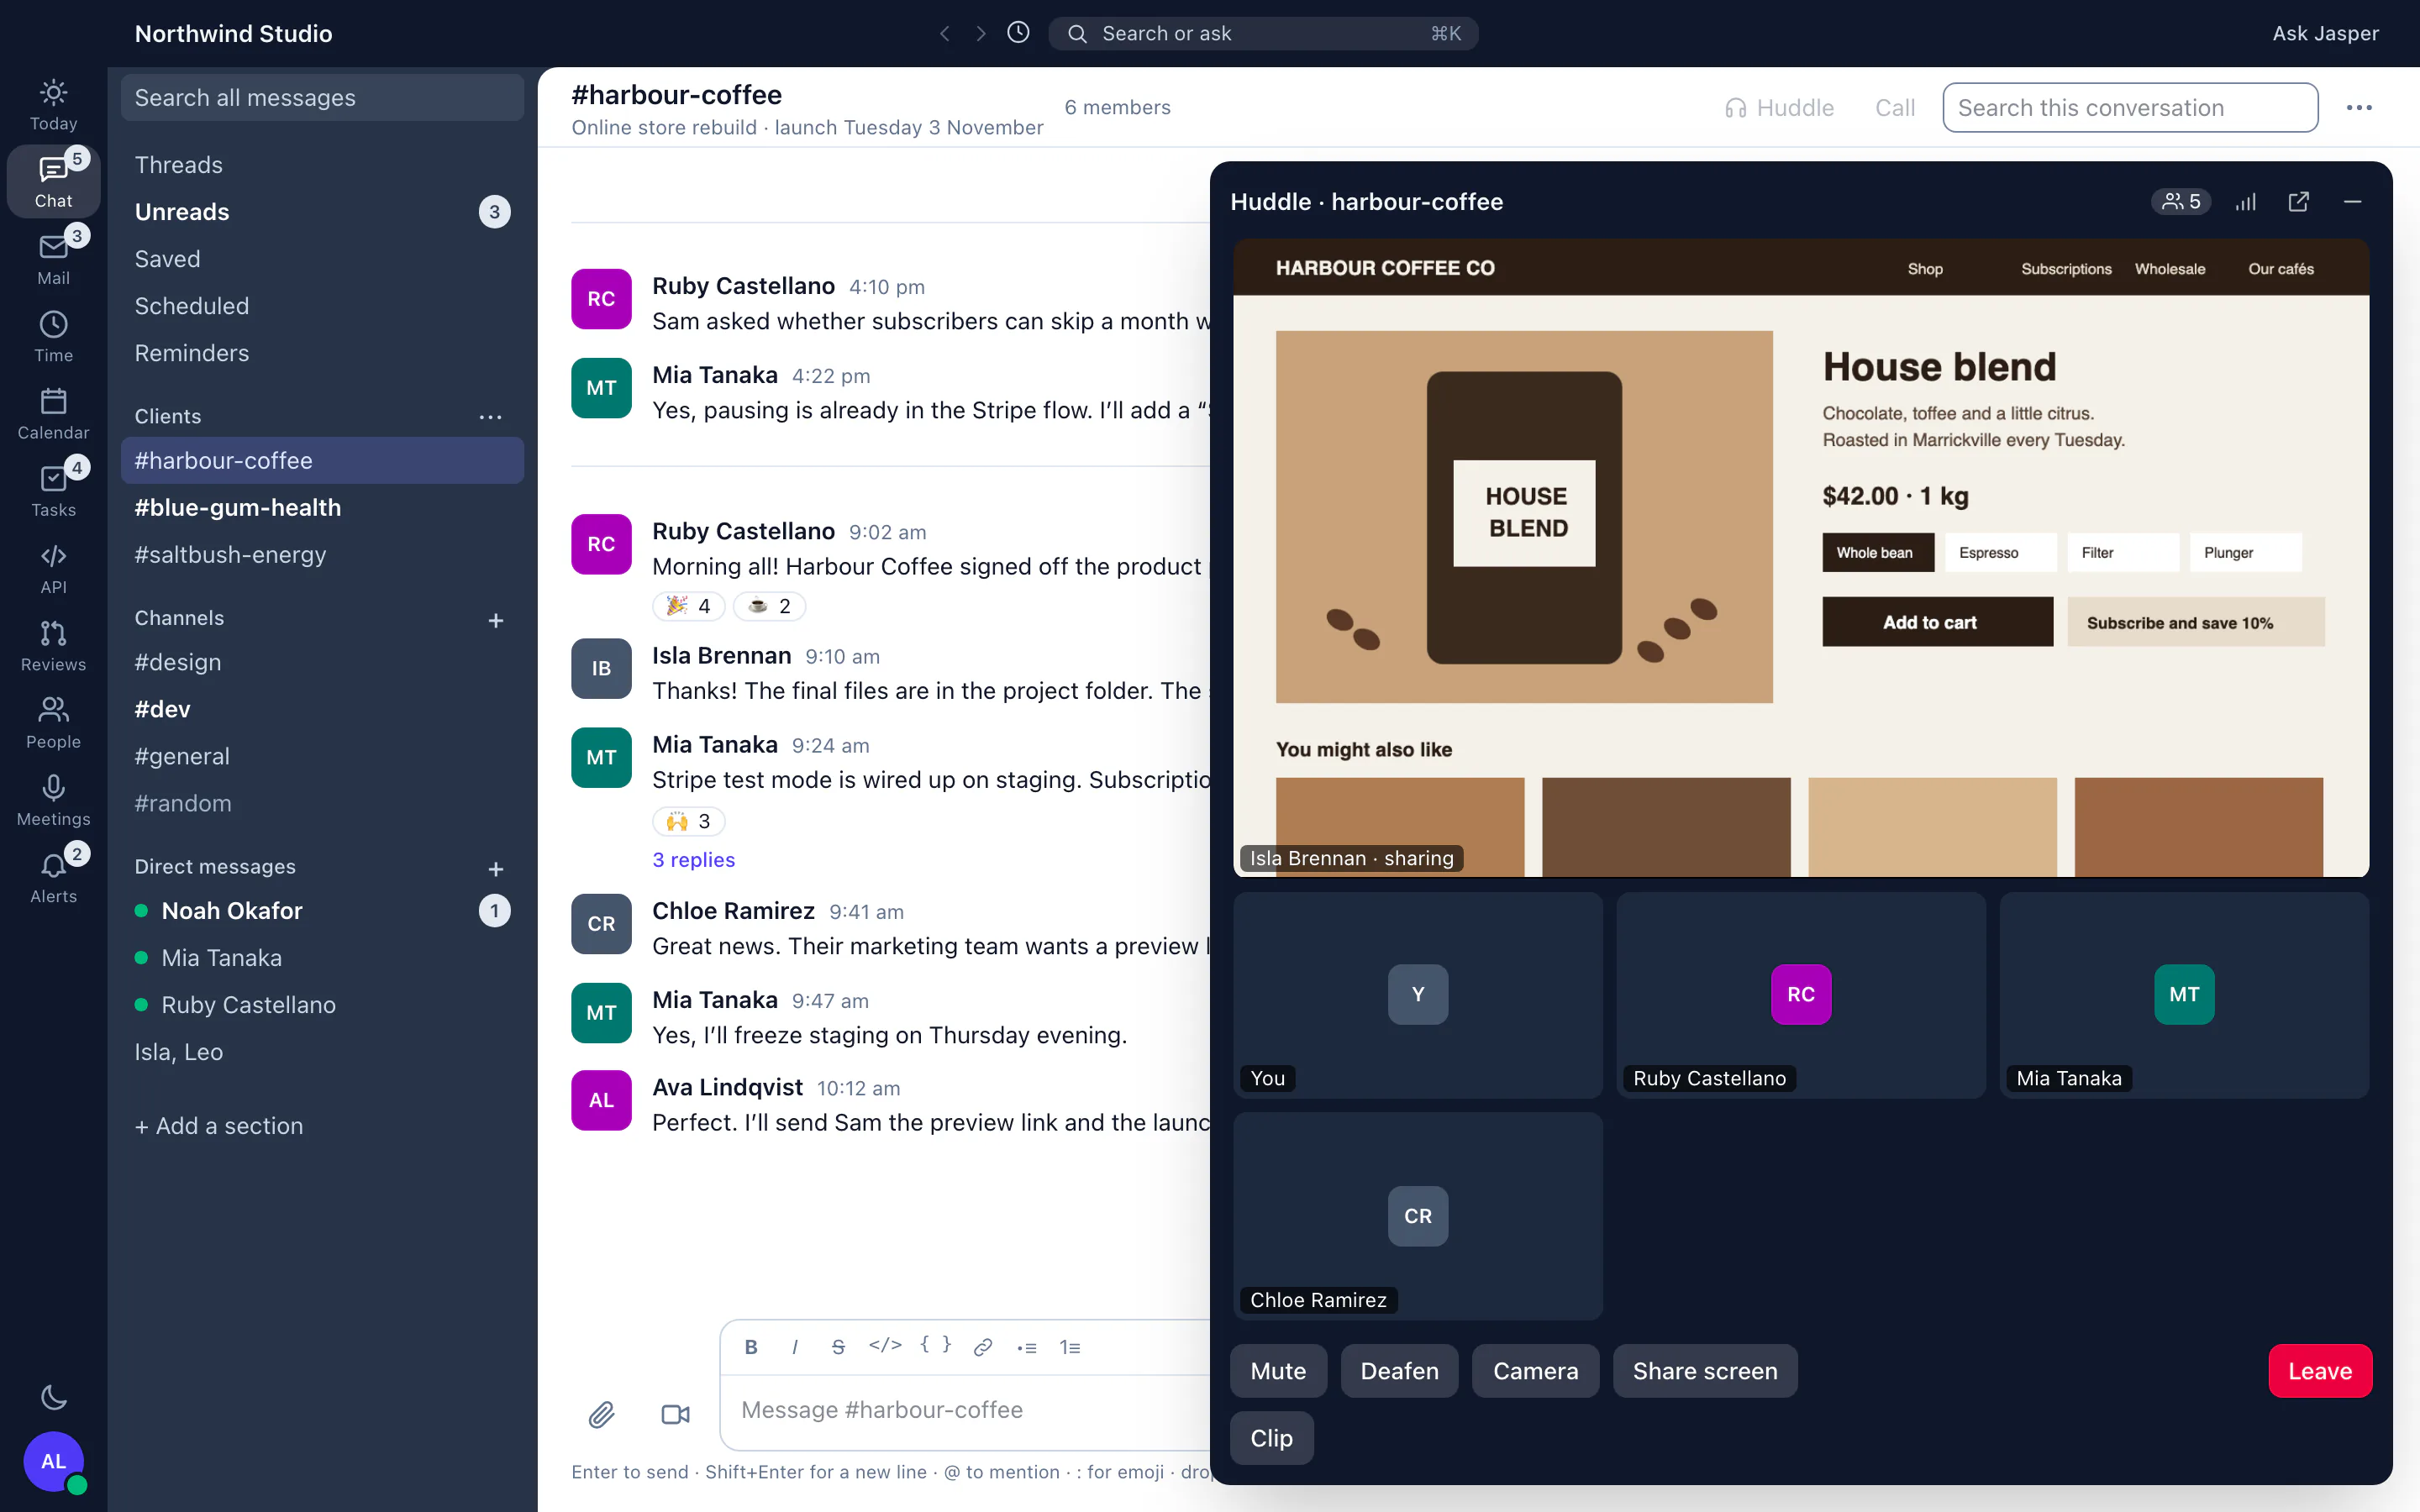Open Tasks in the left rail

[x=53, y=491]
